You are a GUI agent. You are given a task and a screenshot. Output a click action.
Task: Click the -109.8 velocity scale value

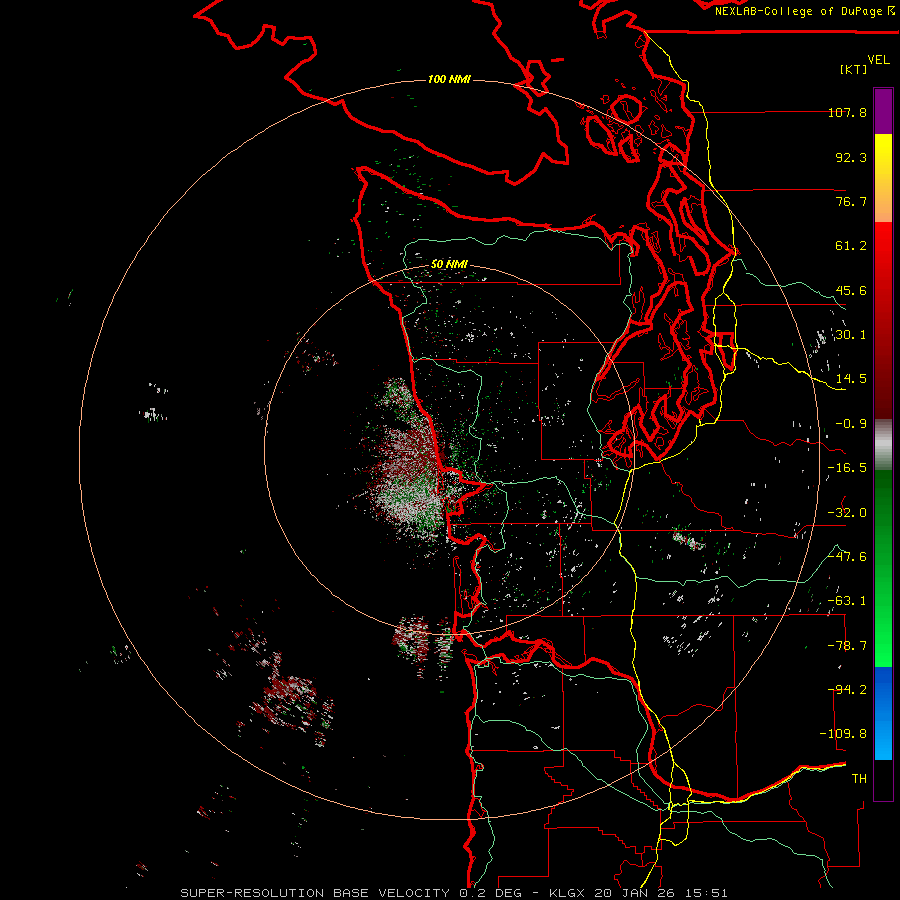pyautogui.click(x=843, y=734)
